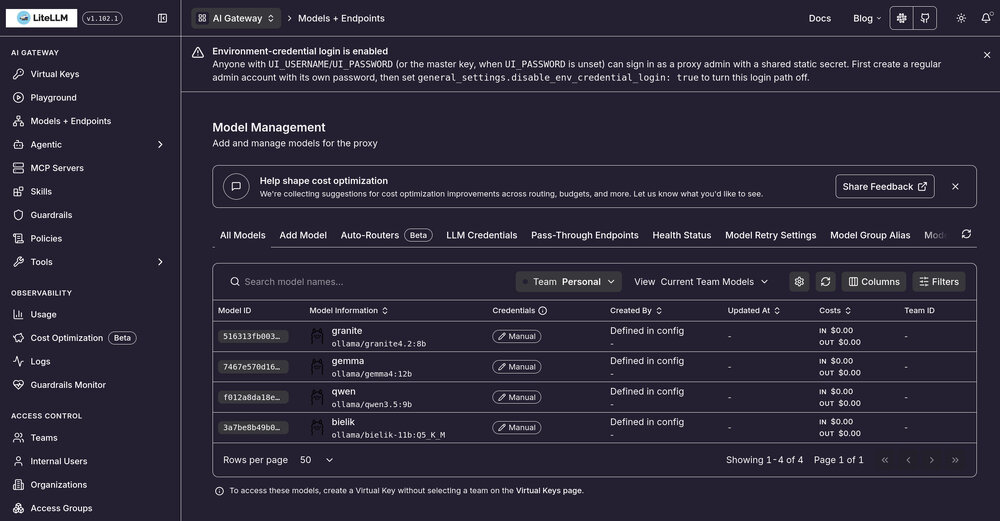Switch to the Add Model tab
1000x521 pixels.
click(303, 235)
